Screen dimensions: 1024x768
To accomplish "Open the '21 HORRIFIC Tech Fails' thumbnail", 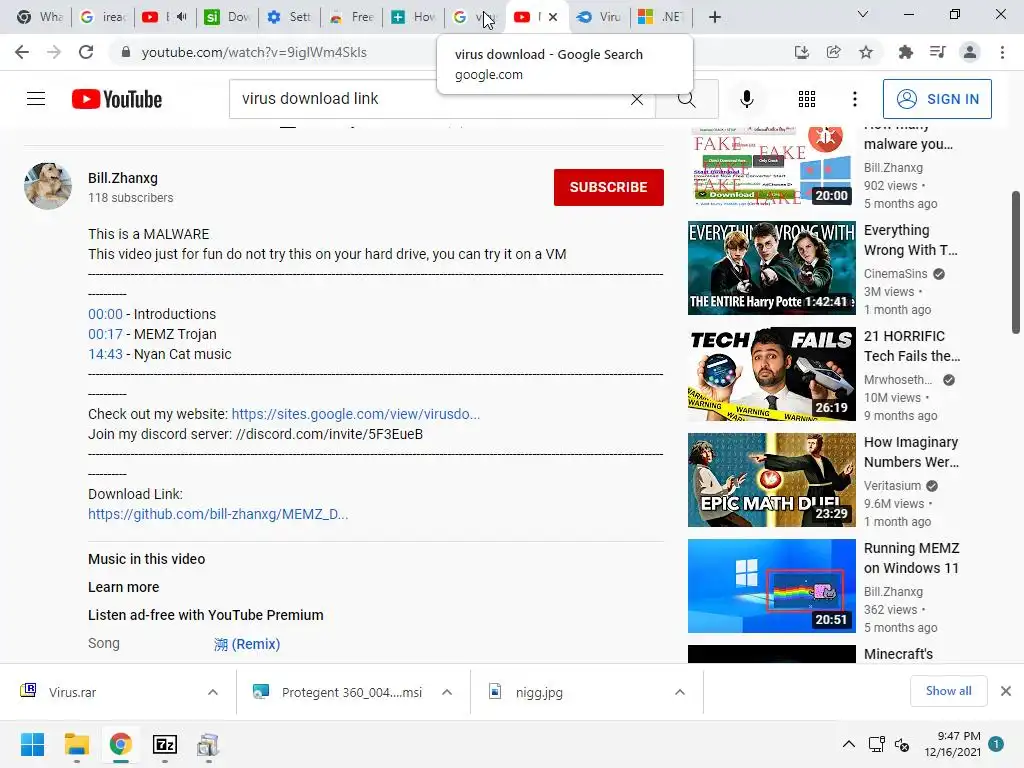I will click(x=771, y=374).
